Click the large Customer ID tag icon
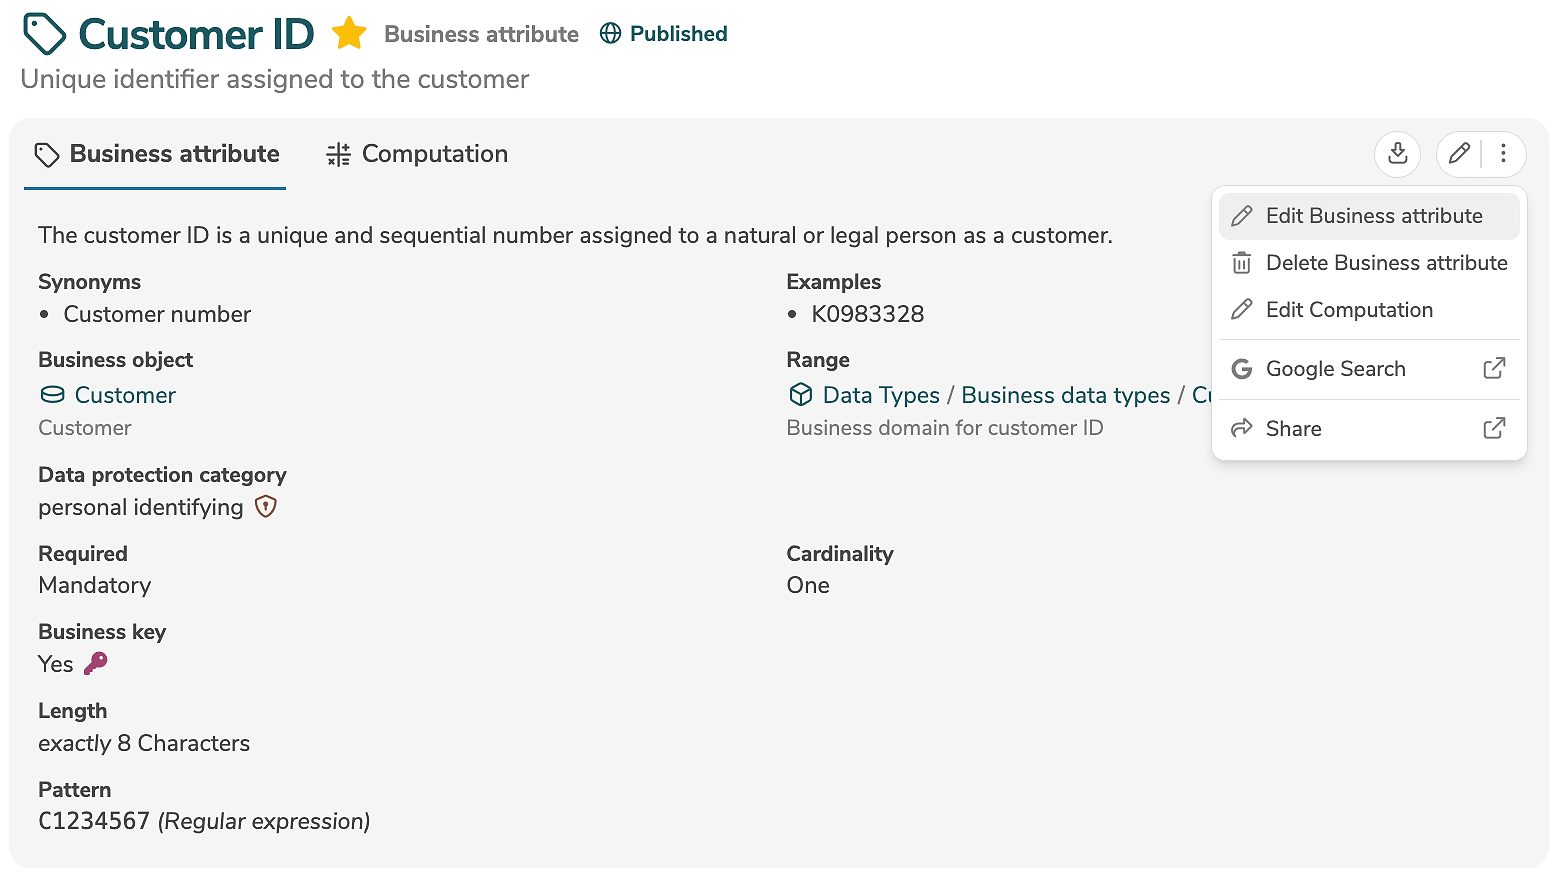Image resolution: width=1560 pixels, height=876 pixels. tap(45, 34)
